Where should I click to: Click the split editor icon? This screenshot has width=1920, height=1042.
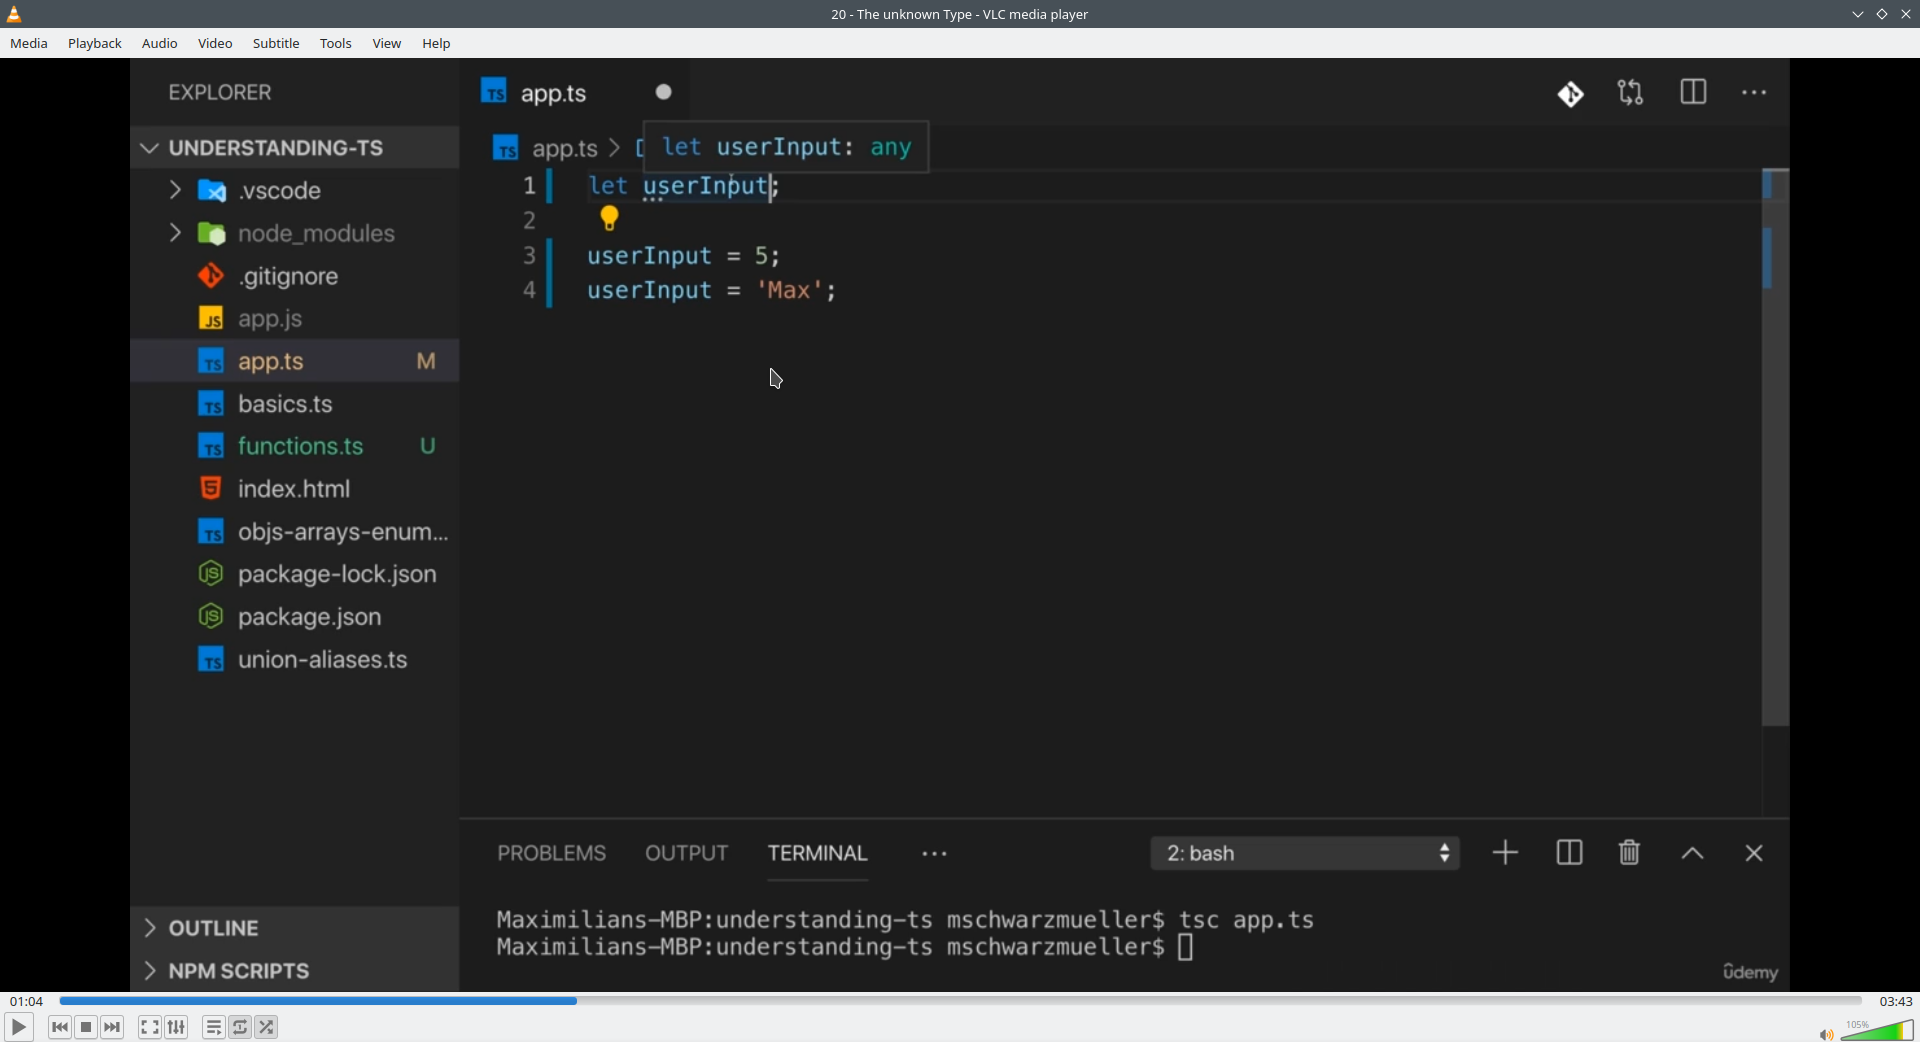click(1693, 92)
